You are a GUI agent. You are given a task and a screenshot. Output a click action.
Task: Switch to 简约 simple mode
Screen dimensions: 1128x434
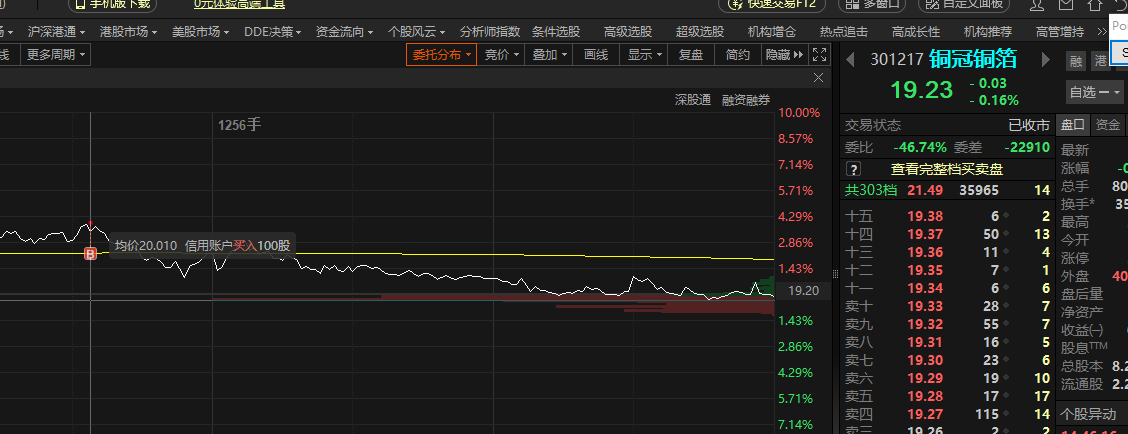[x=738, y=55]
